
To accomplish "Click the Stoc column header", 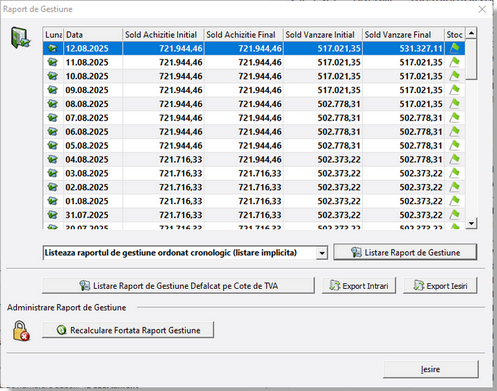I will (x=455, y=35).
